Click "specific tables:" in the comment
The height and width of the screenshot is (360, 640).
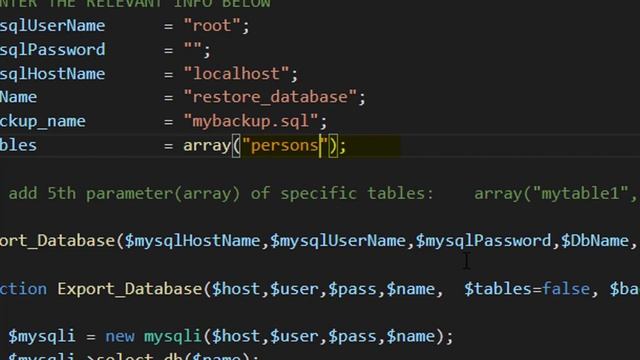coord(357,193)
